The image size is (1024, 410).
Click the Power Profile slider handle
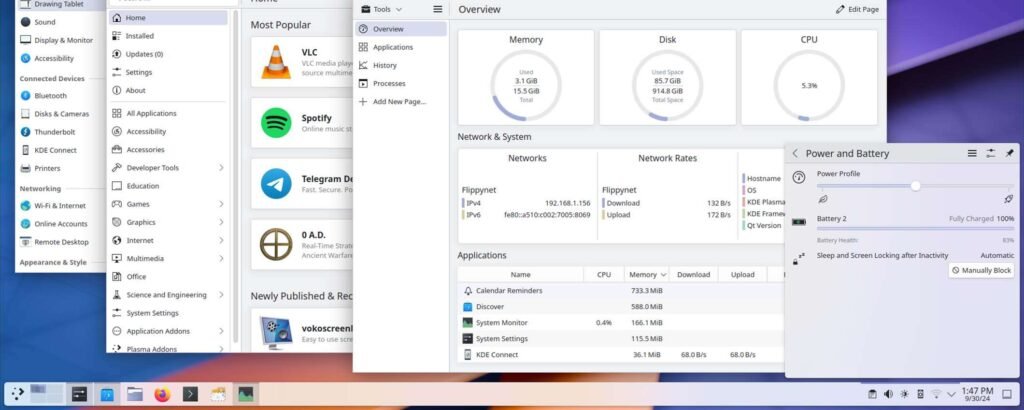[x=915, y=185]
